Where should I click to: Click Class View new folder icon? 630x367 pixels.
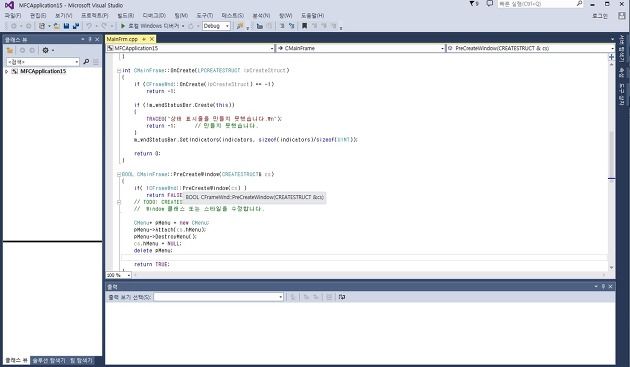click(x=10, y=50)
